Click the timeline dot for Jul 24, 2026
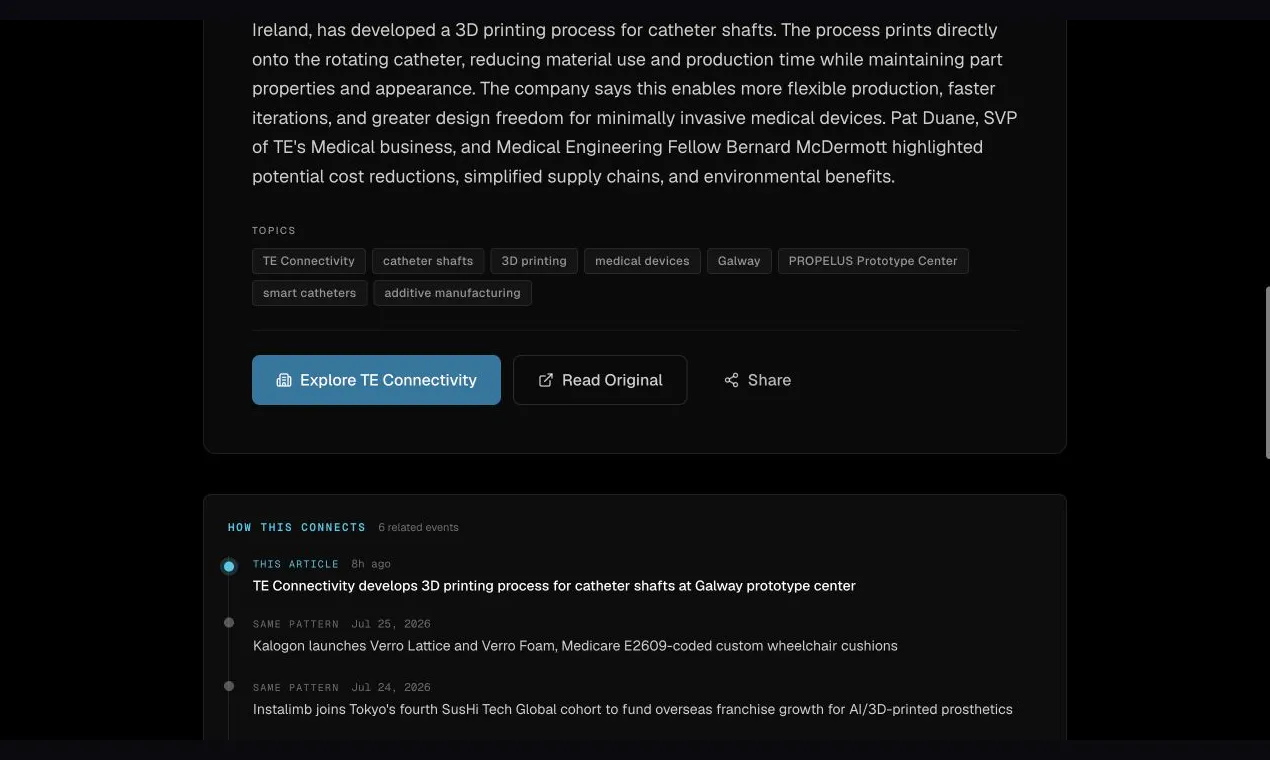 pyautogui.click(x=229, y=686)
